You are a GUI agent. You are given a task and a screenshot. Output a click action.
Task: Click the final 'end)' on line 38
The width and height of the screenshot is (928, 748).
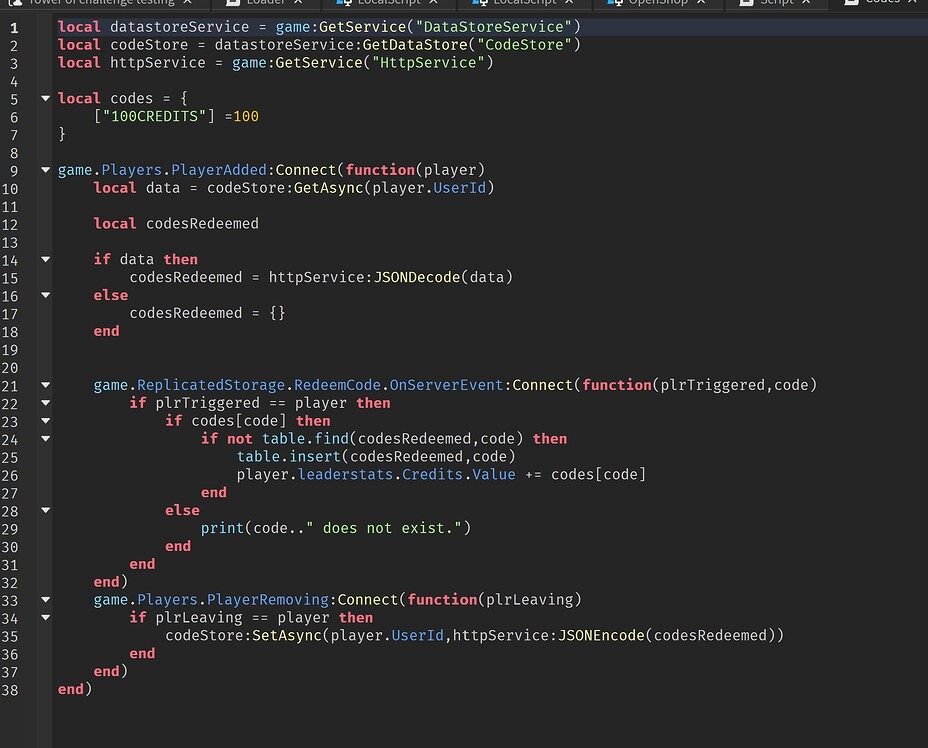click(x=75, y=689)
